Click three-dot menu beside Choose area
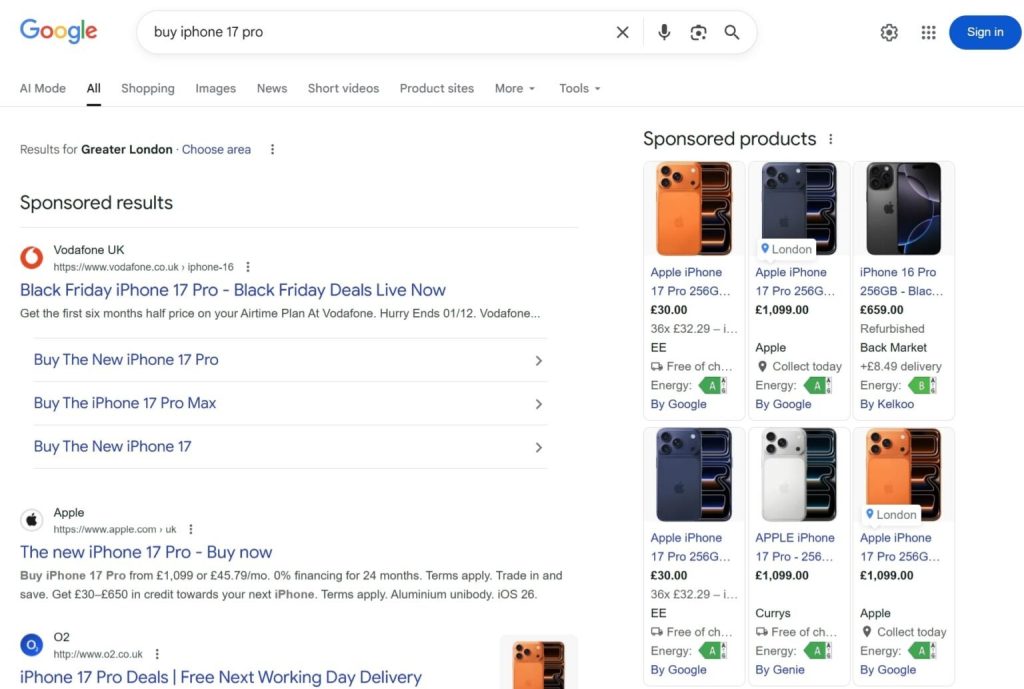 [272, 150]
